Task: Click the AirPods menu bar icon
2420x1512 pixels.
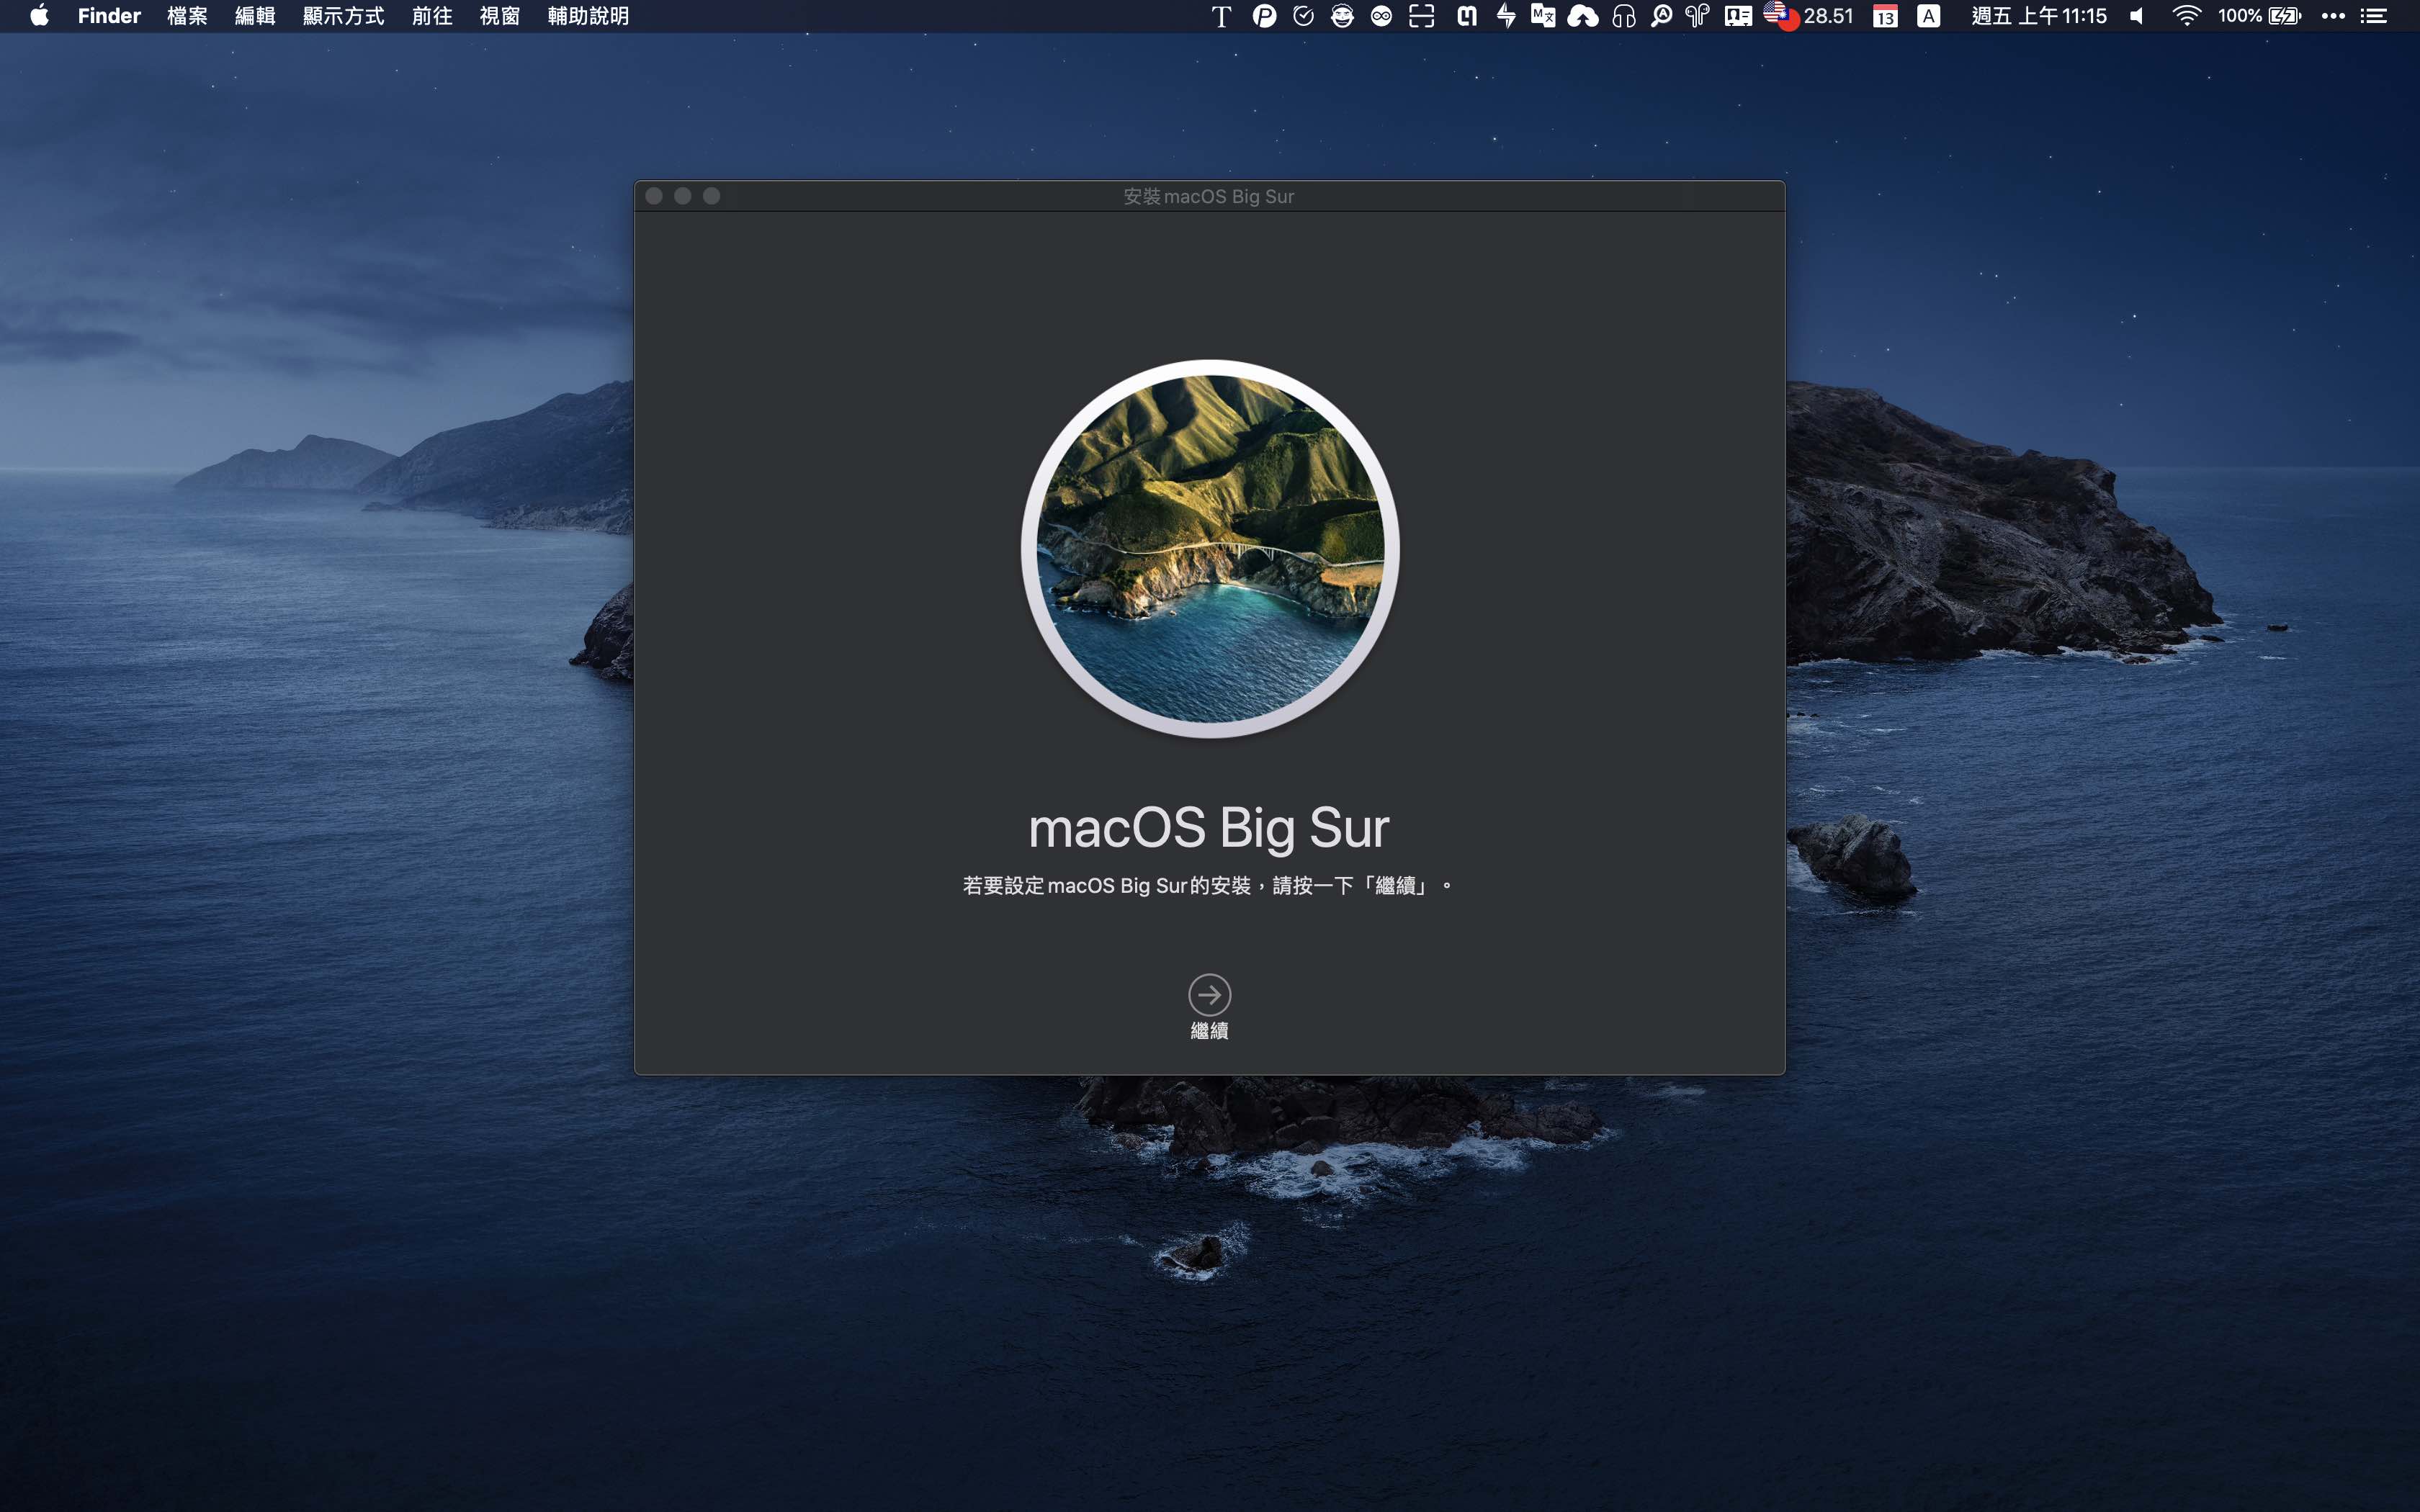Action: click(1698, 16)
